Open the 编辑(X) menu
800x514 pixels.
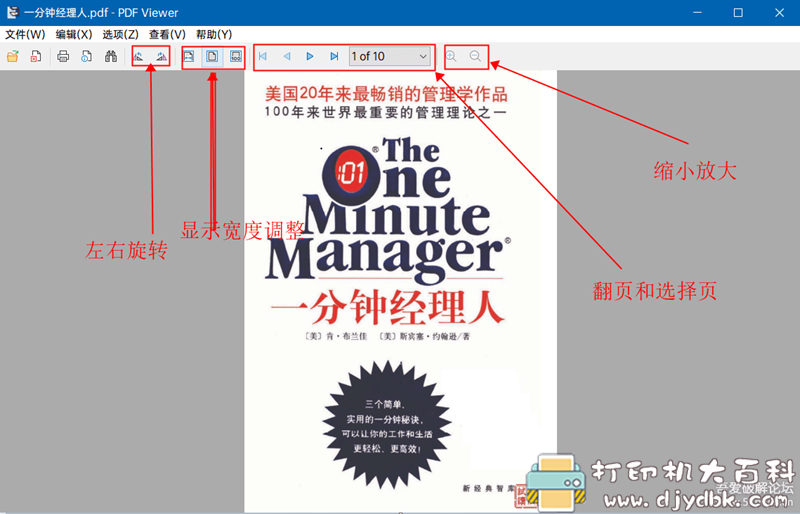(74, 34)
